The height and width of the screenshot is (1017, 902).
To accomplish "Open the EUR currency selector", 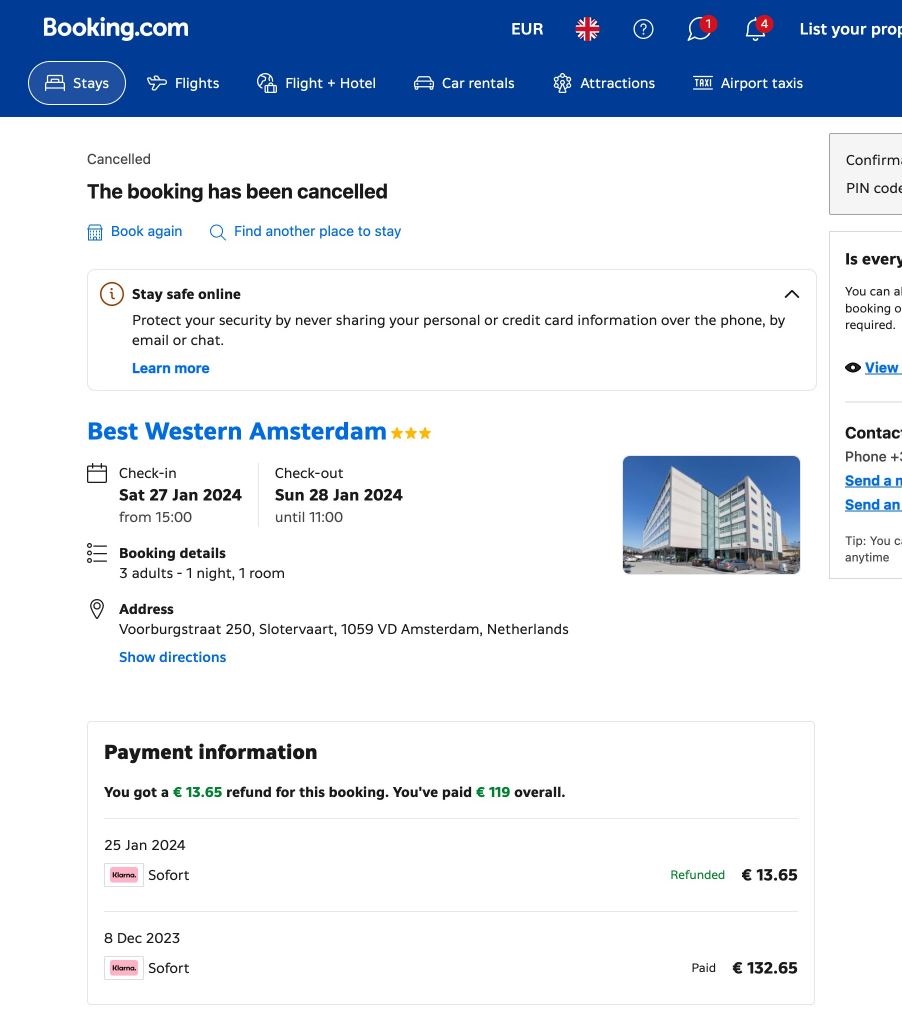I will point(527,29).
